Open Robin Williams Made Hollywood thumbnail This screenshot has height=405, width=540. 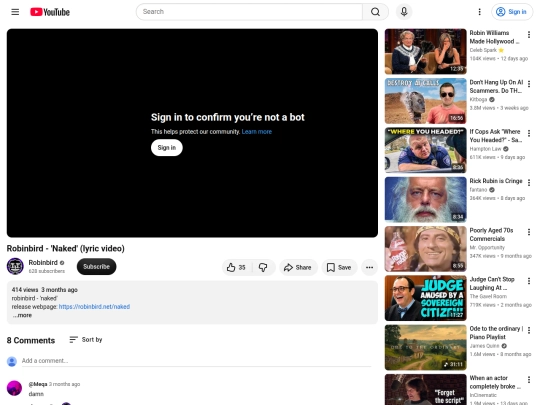click(x=426, y=52)
